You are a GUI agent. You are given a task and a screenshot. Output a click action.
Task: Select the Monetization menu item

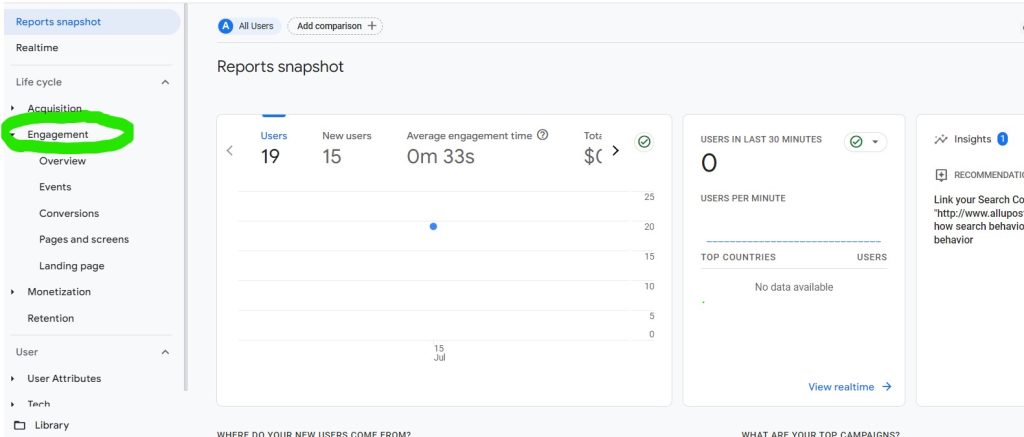pyautogui.click(x=59, y=292)
